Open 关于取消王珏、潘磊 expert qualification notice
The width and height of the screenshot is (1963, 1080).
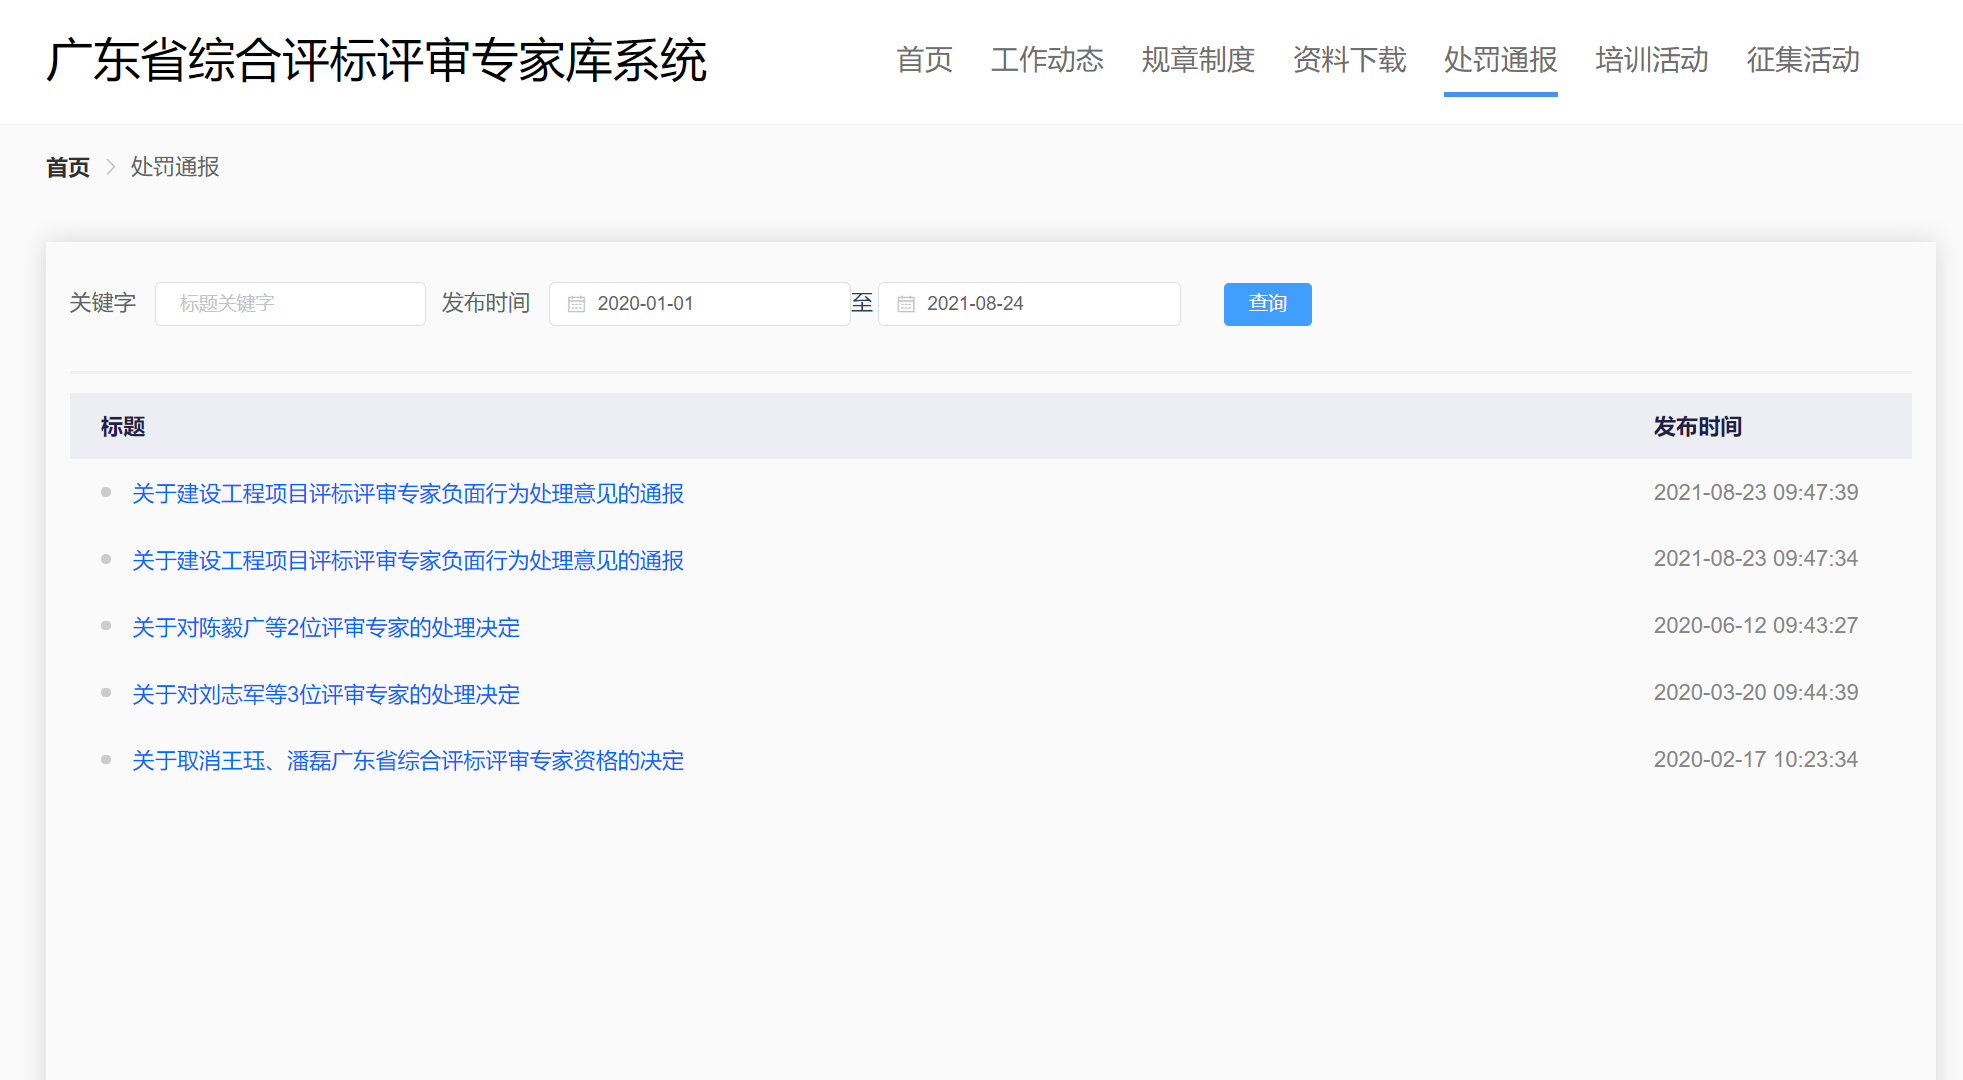[408, 760]
